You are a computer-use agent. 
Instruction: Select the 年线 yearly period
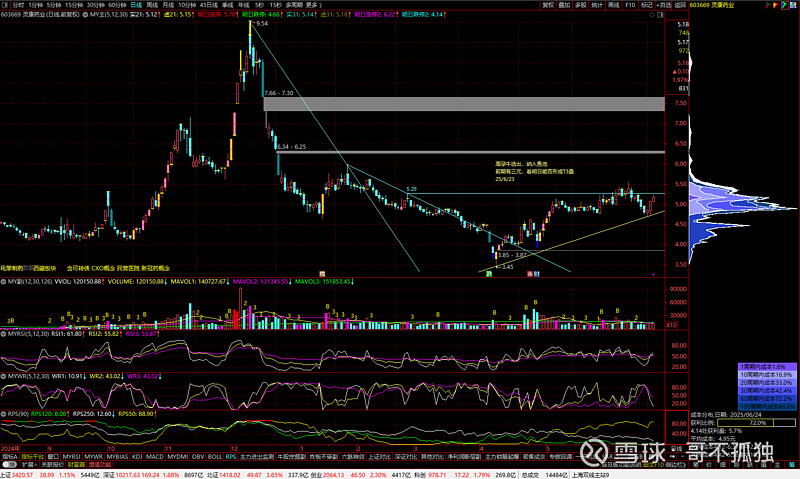(243, 5)
